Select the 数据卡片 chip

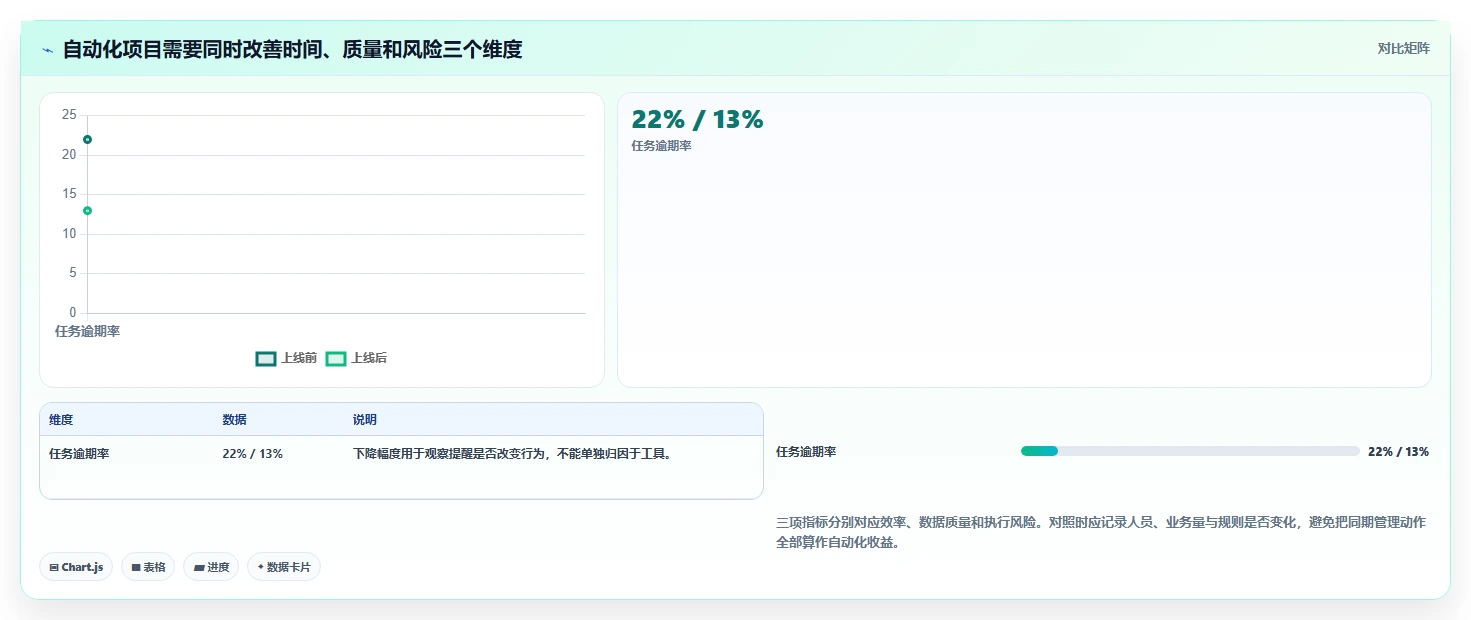(284, 567)
